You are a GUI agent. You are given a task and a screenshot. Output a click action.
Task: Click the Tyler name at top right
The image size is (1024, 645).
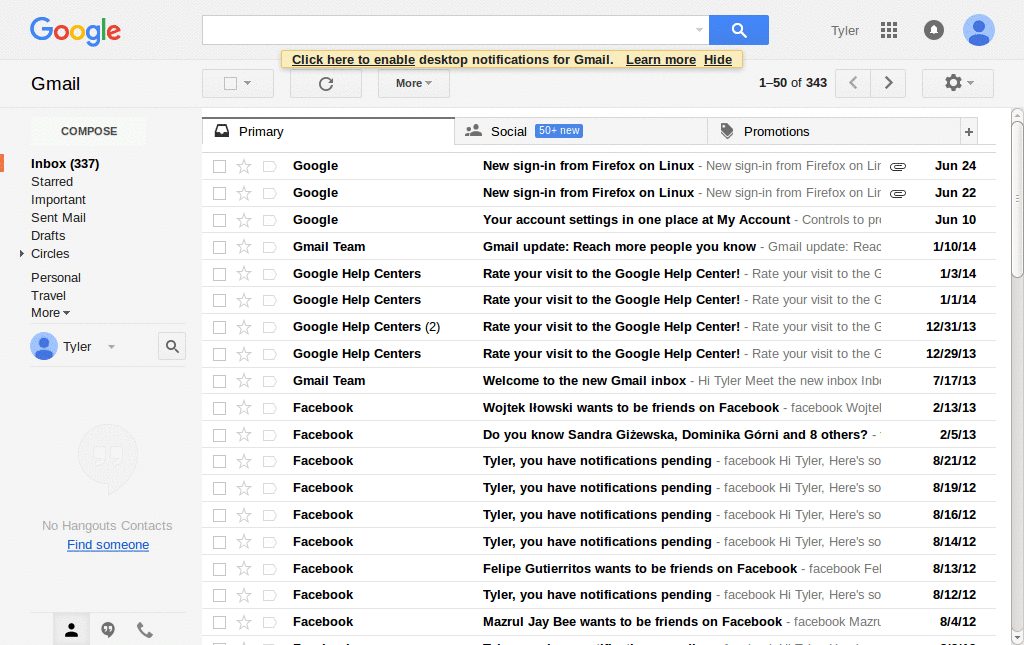coord(844,31)
